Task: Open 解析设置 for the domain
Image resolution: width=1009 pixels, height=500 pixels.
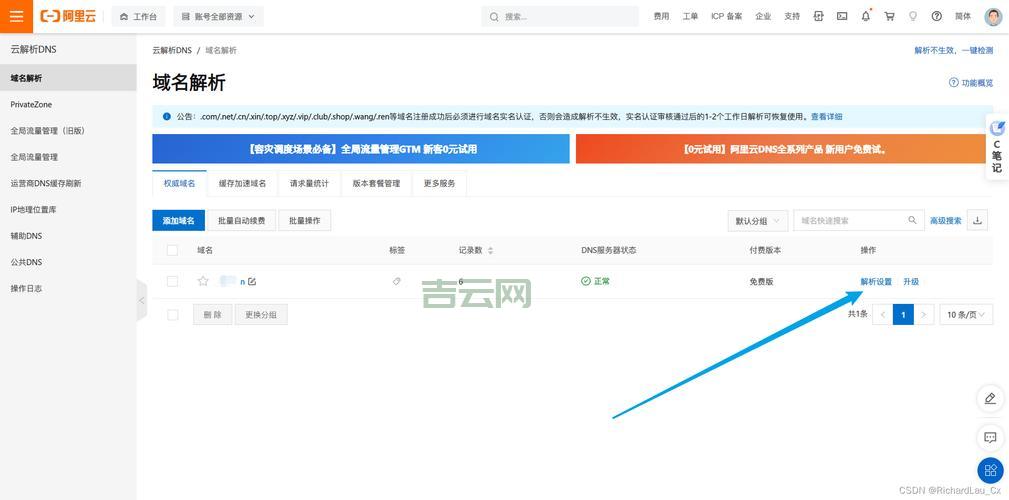Action: [x=876, y=281]
